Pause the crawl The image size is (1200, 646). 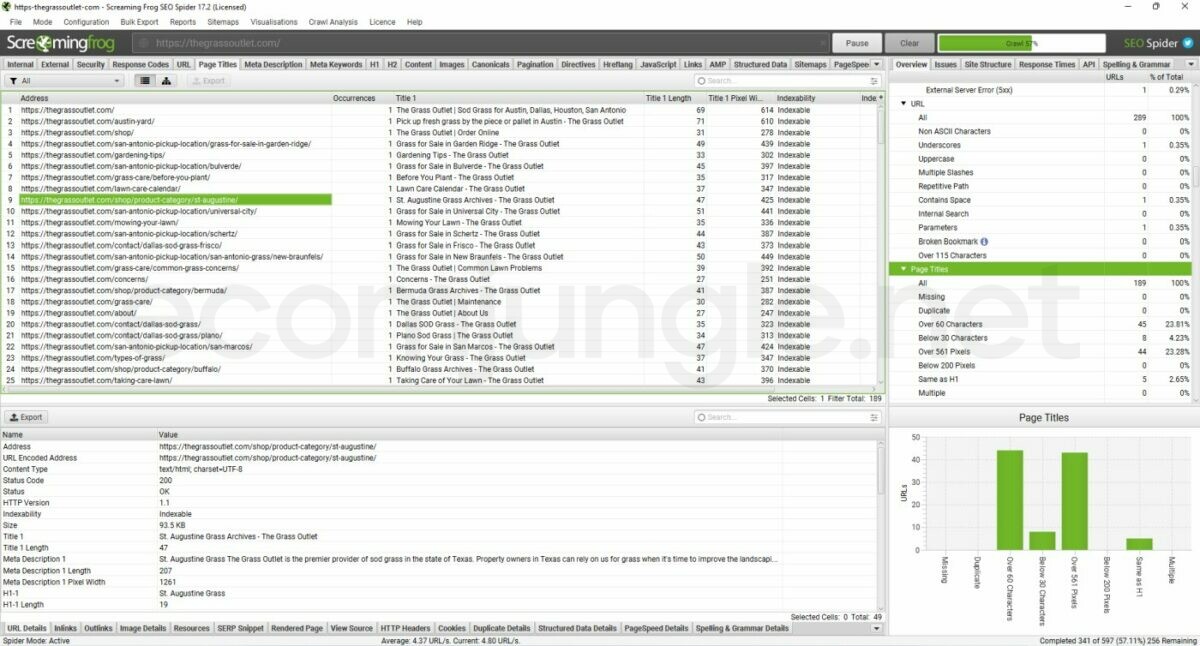(x=857, y=44)
